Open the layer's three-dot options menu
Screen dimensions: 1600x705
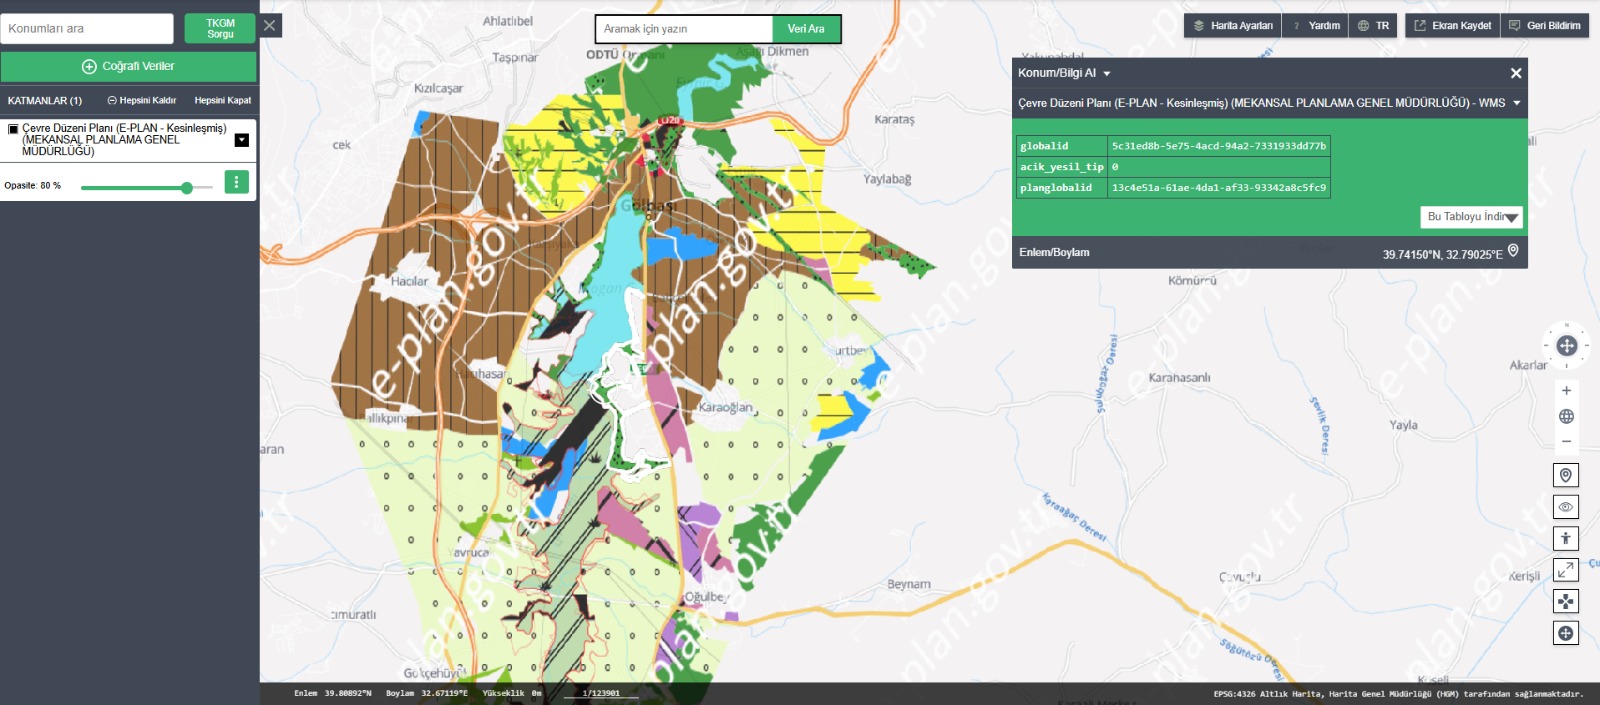pos(236,182)
